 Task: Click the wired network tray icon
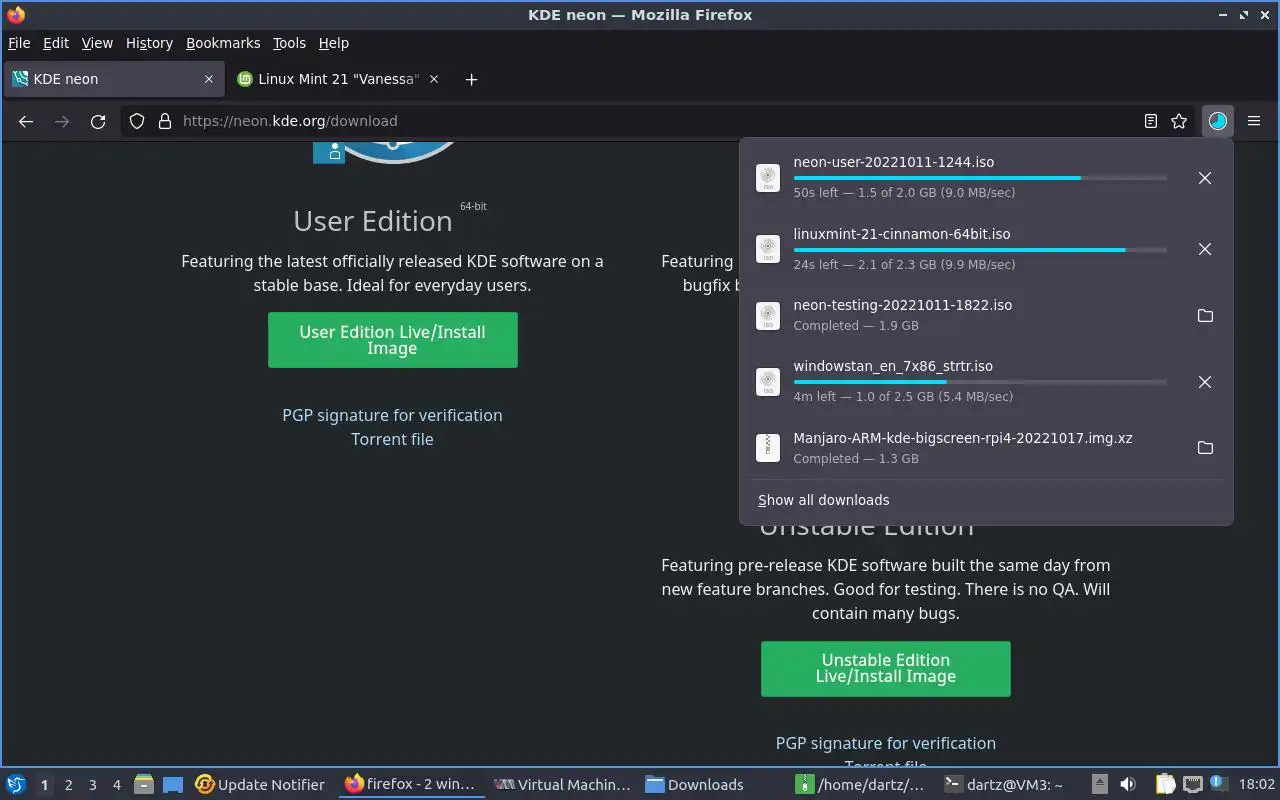(1193, 784)
